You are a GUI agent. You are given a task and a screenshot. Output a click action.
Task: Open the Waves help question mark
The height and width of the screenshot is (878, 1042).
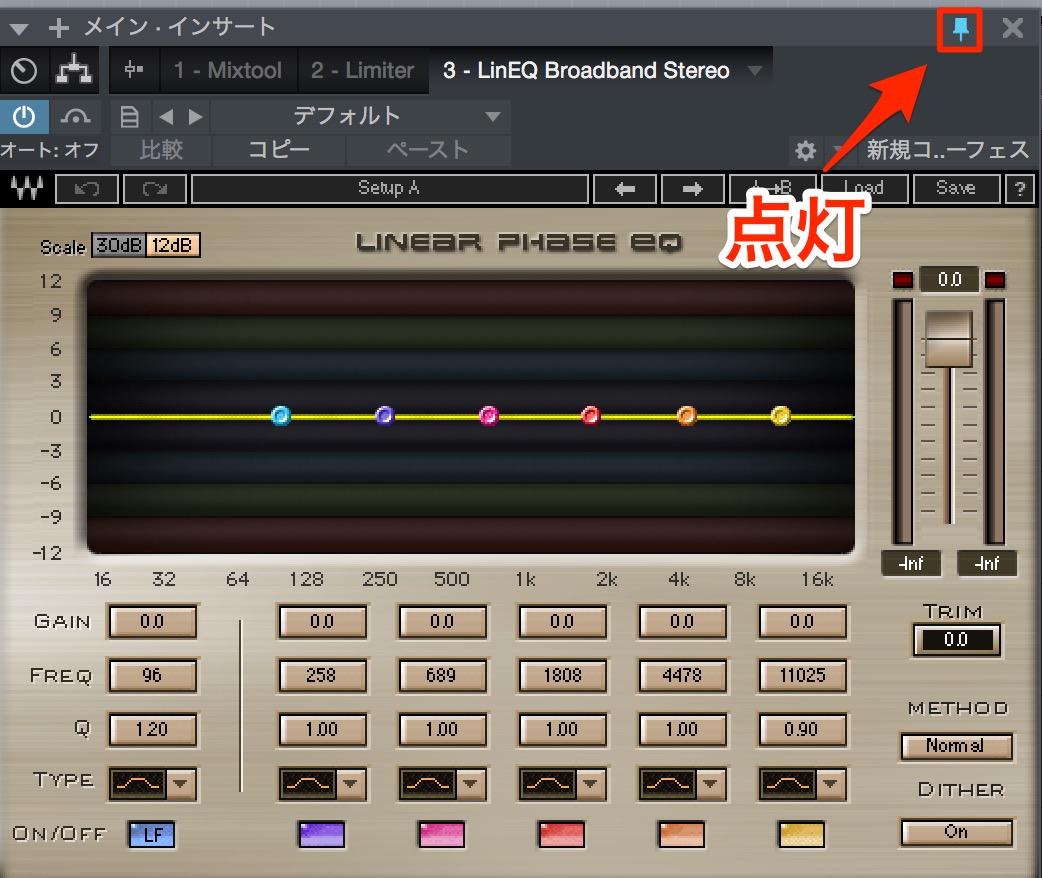1019,189
